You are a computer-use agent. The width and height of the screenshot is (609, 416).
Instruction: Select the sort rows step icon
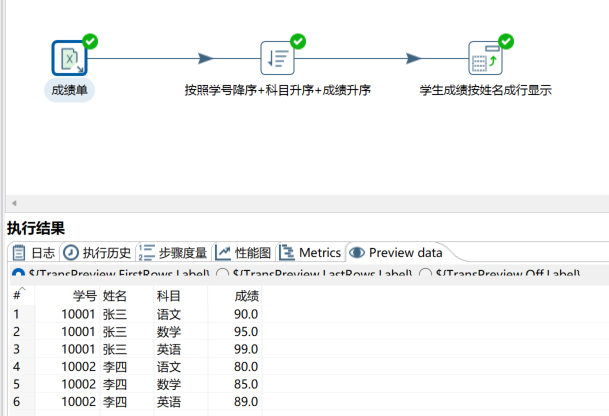277,59
